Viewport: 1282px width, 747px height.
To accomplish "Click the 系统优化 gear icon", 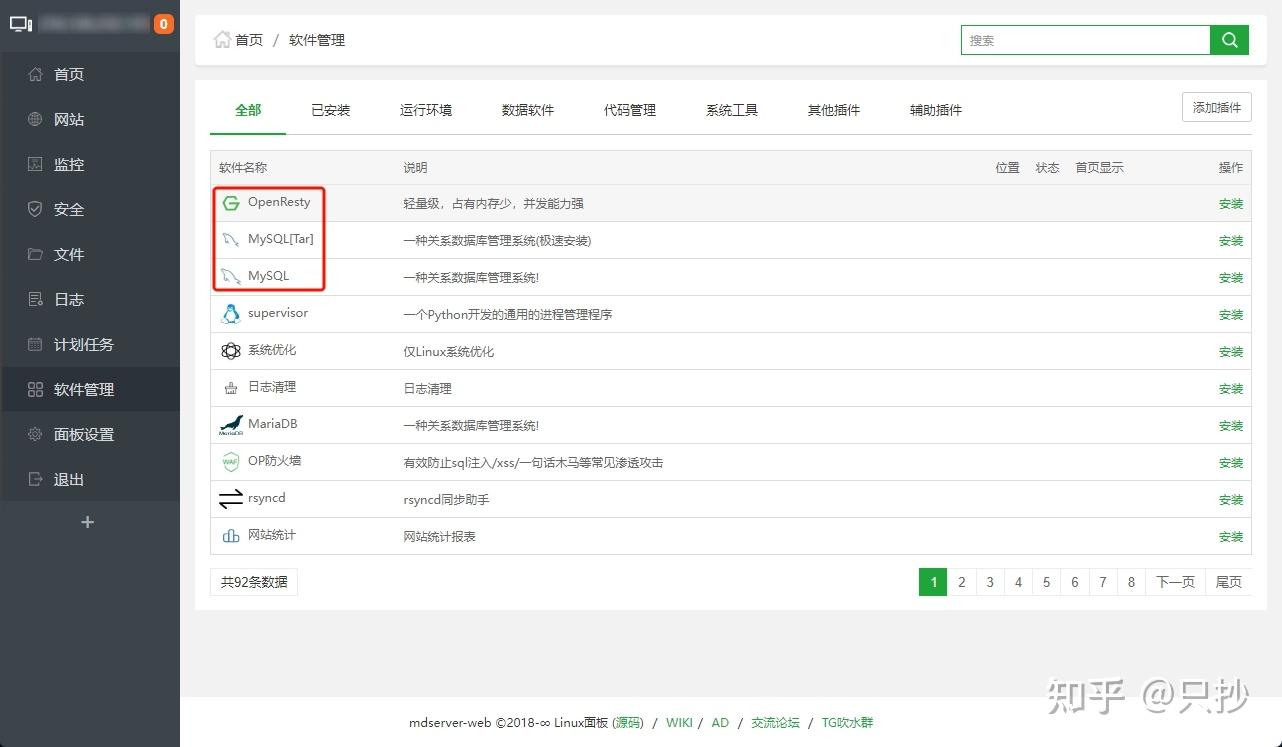I will 230,350.
